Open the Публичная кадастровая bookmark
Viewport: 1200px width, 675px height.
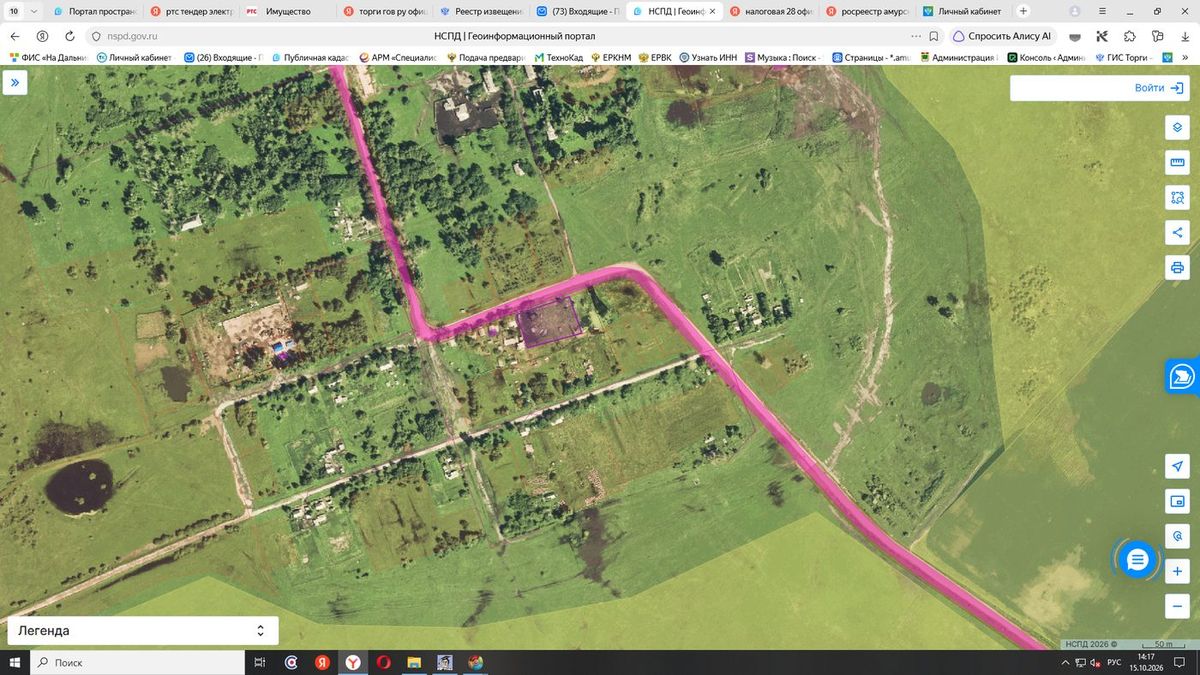[308, 58]
